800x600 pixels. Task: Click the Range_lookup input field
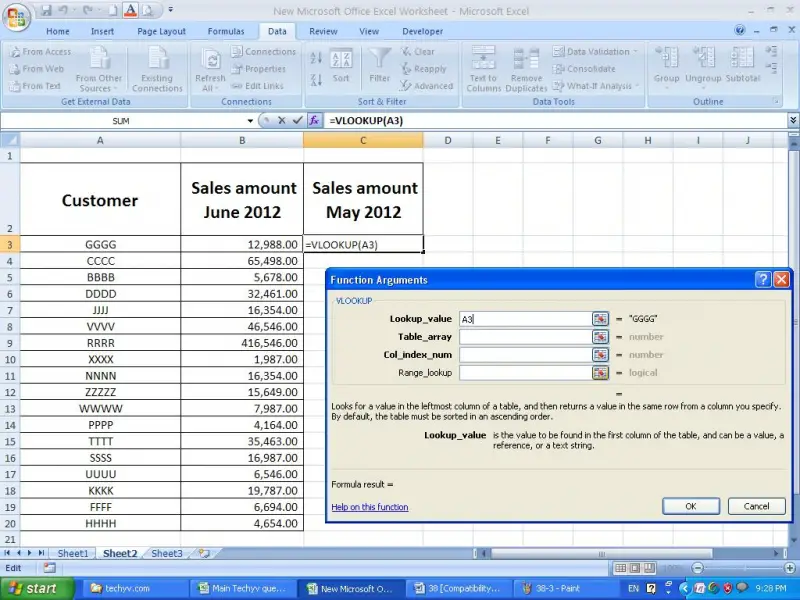tap(526, 373)
